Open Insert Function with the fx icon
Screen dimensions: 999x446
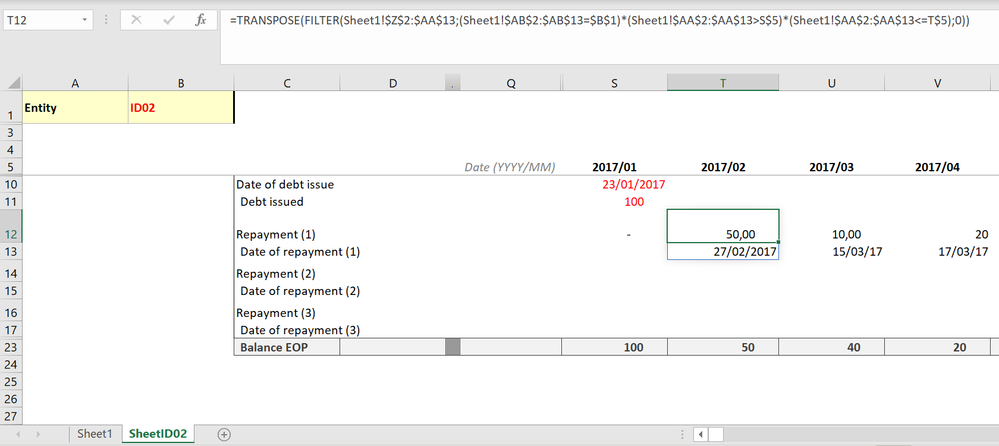point(201,20)
